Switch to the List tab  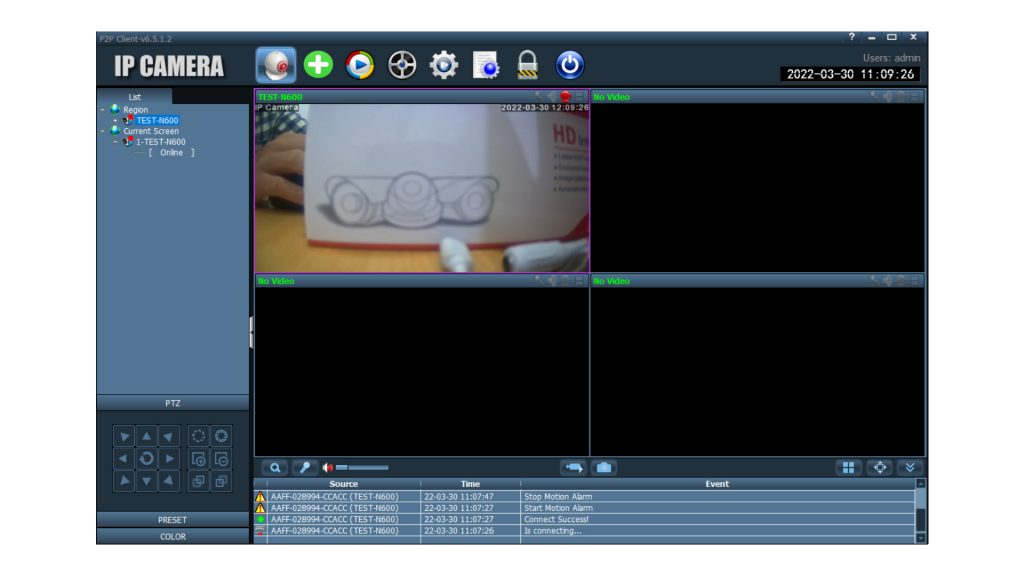tap(135, 97)
